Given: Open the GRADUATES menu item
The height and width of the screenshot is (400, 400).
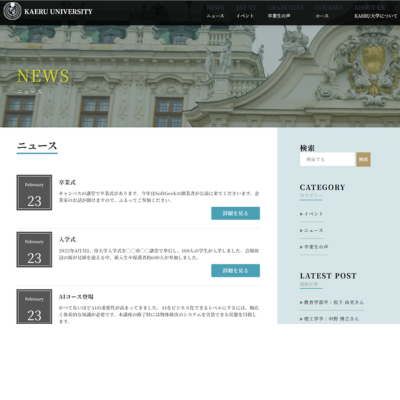Looking at the screenshot, I should click(x=286, y=12).
